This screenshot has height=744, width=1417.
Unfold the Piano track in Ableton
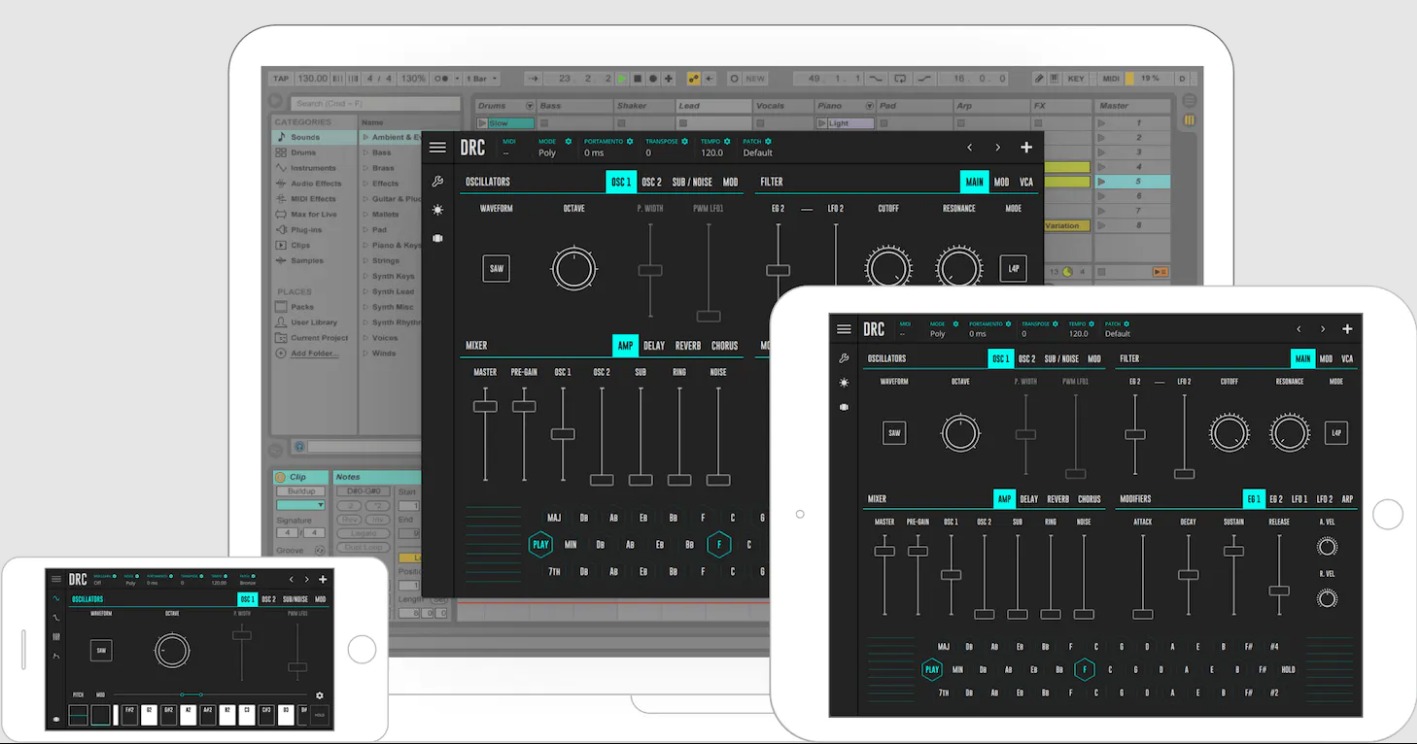click(x=869, y=106)
